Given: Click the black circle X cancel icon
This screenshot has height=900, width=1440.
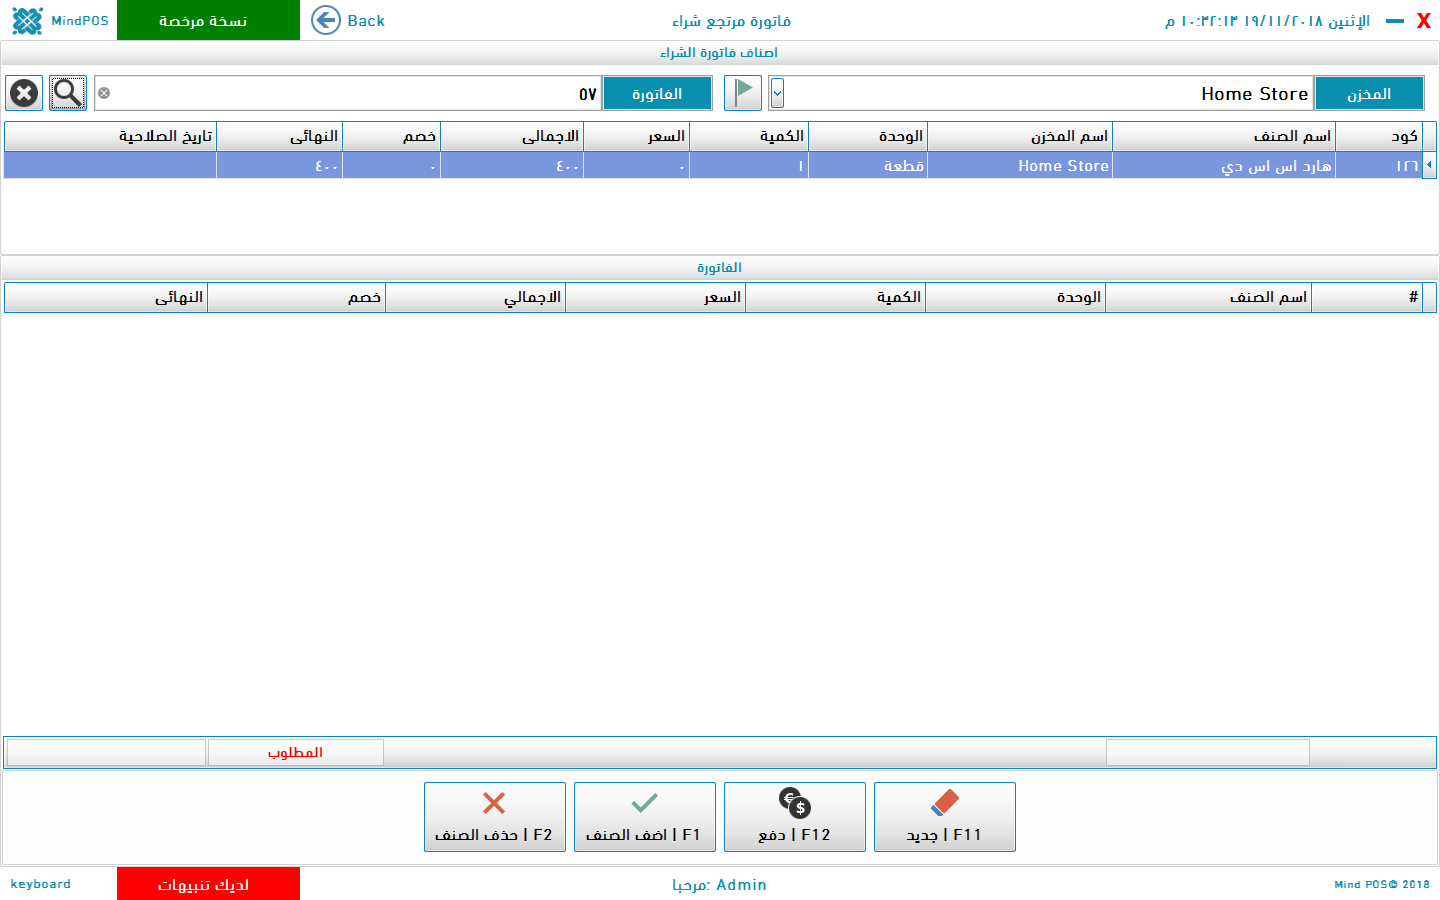Looking at the screenshot, I should pyautogui.click(x=24, y=93).
